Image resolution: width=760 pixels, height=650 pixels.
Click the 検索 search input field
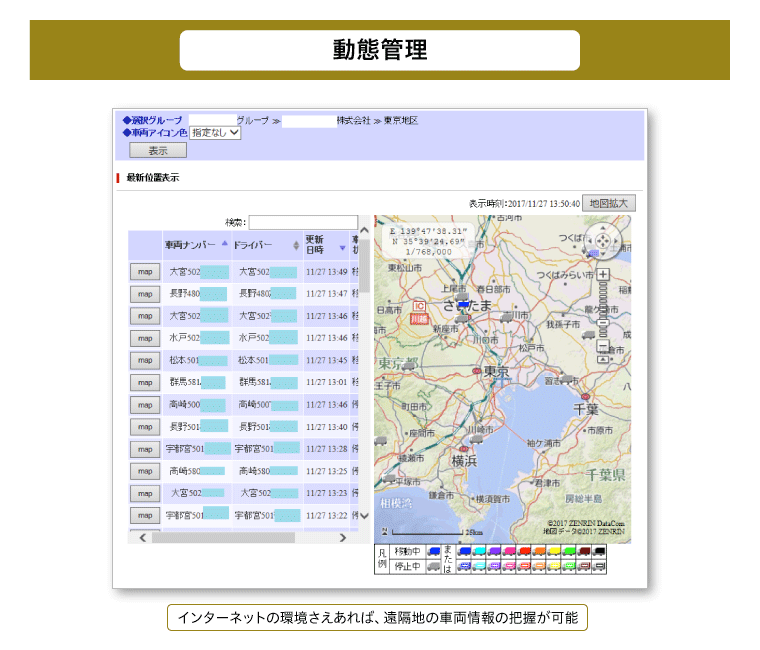303,222
